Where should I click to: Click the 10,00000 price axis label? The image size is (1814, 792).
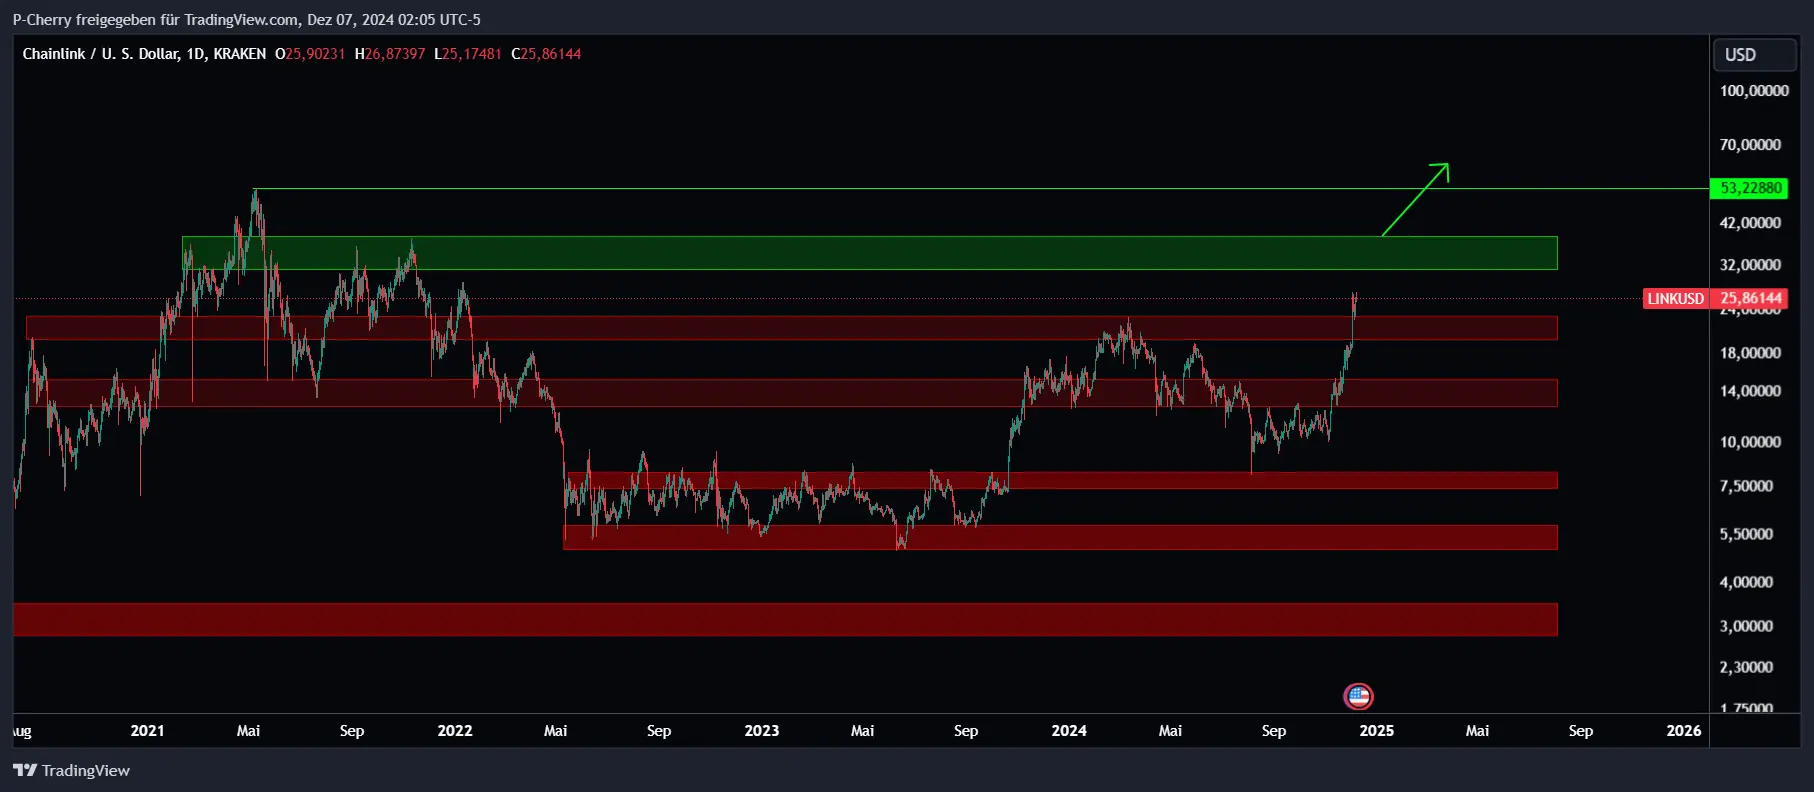click(x=1750, y=442)
